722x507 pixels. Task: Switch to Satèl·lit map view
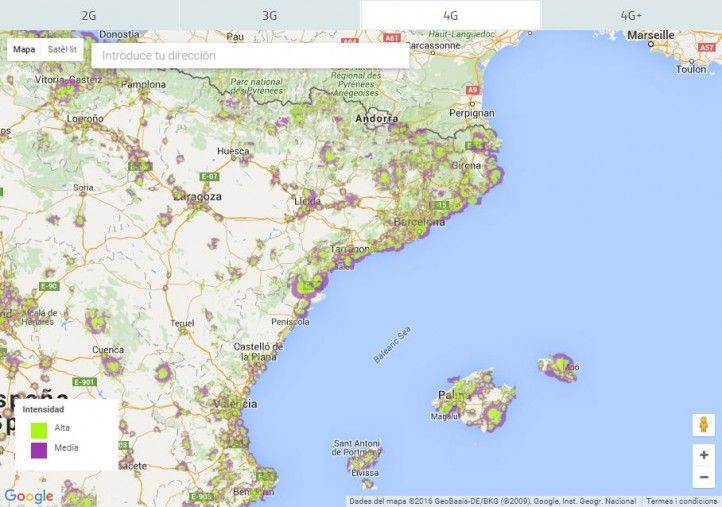tap(63, 49)
